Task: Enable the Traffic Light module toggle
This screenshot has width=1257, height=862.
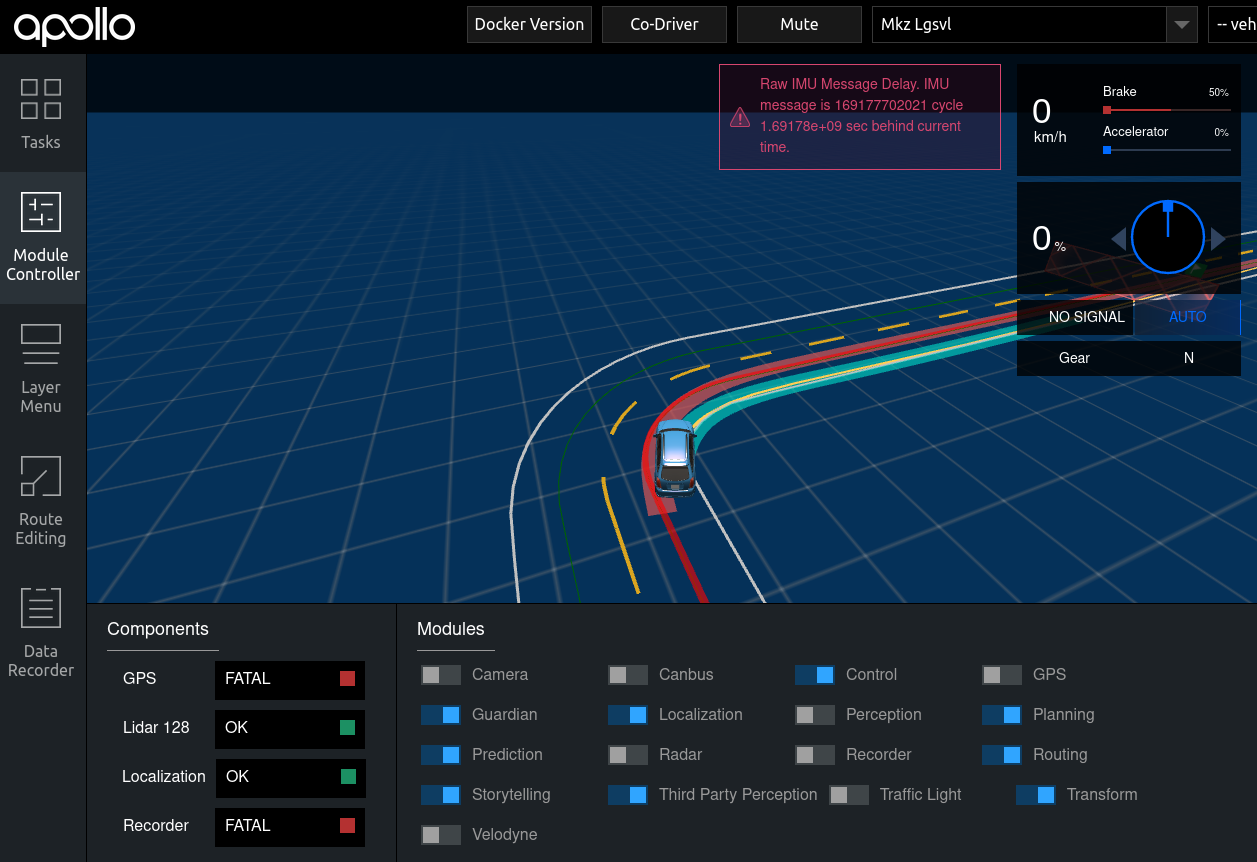Action: pos(849,794)
